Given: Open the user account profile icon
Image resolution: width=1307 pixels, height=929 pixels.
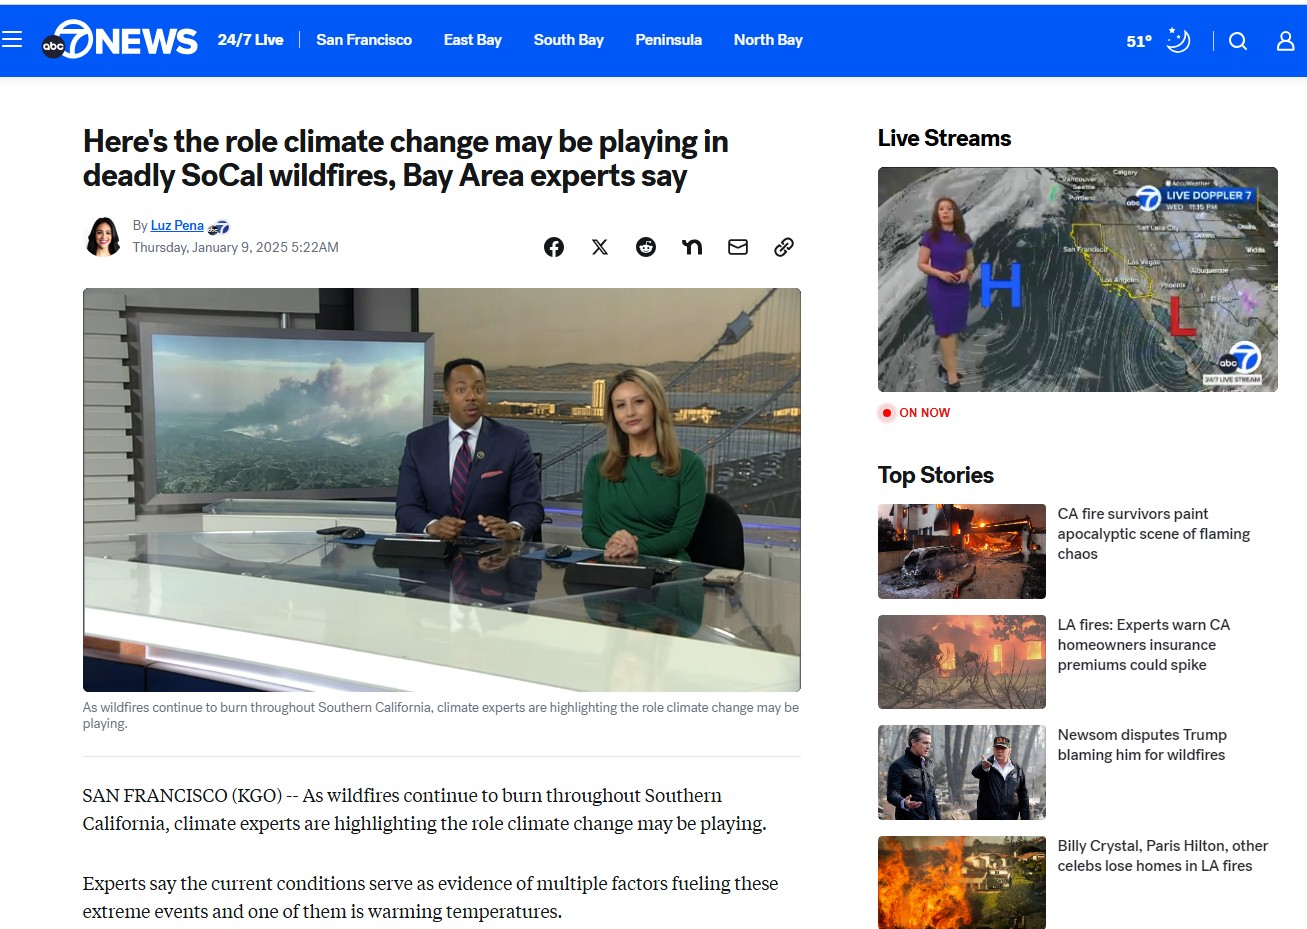Looking at the screenshot, I should click(1285, 41).
